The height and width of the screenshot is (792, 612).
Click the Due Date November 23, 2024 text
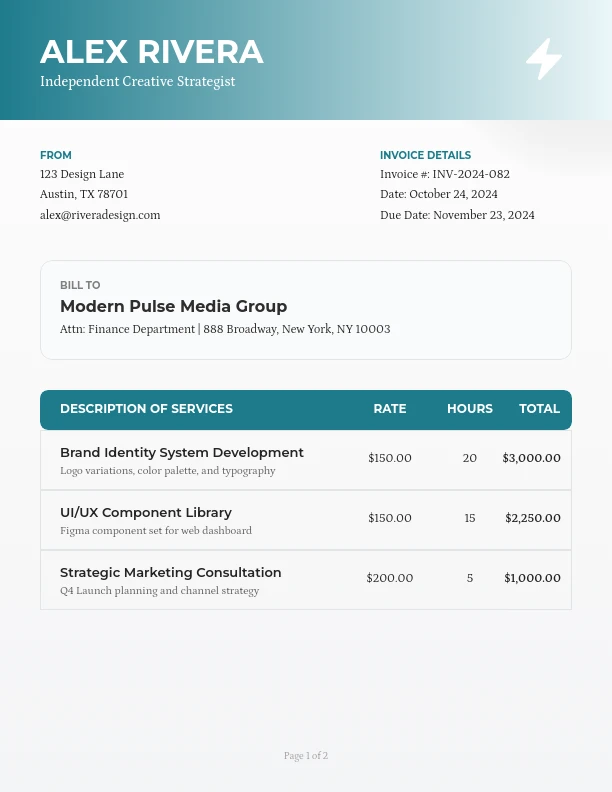click(457, 215)
